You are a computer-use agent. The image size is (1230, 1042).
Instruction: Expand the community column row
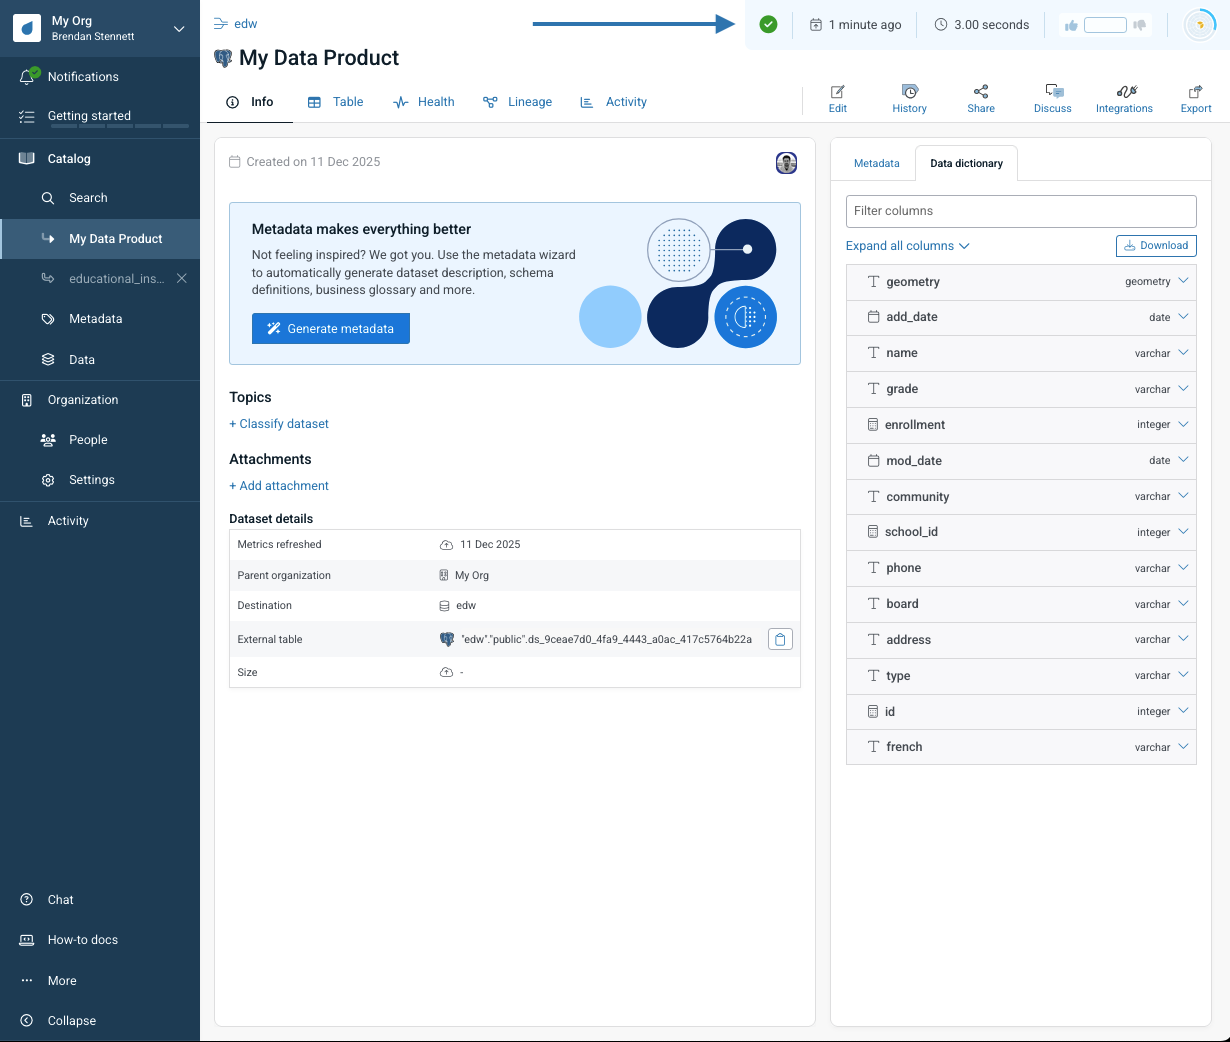pos(1021,497)
